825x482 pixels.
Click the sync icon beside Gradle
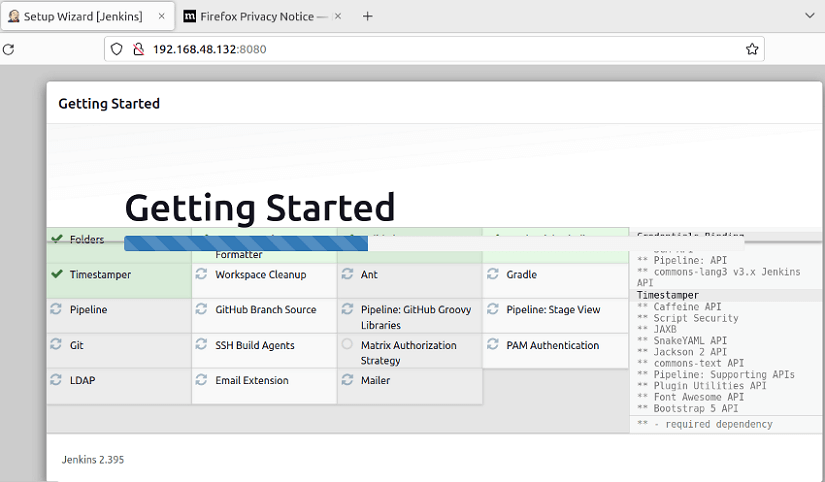(x=492, y=274)
